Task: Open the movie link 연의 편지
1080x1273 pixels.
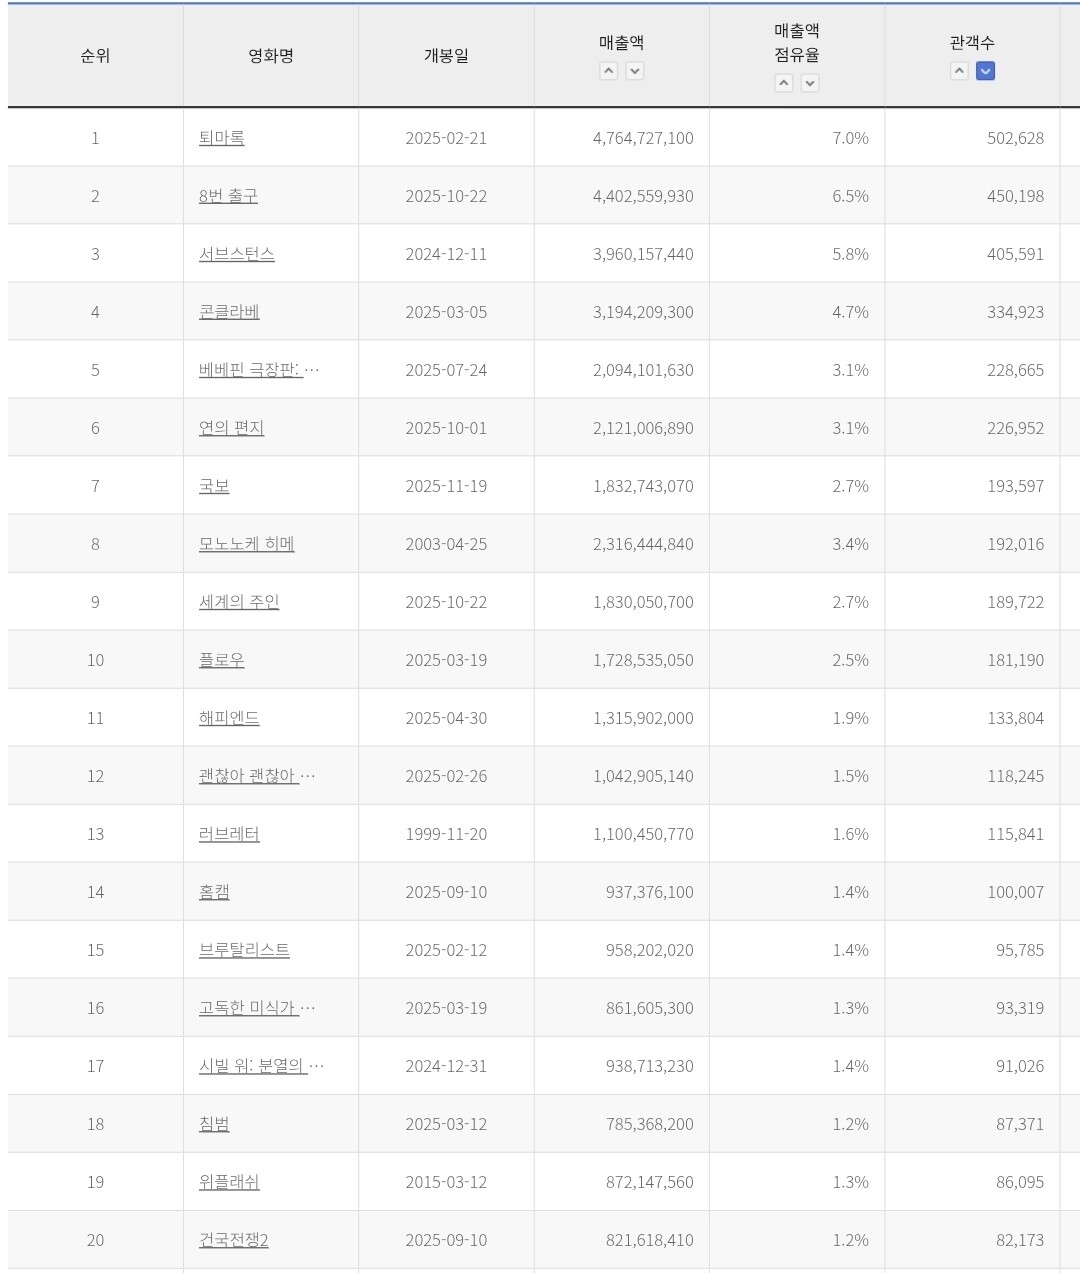Action: (231, 428)
